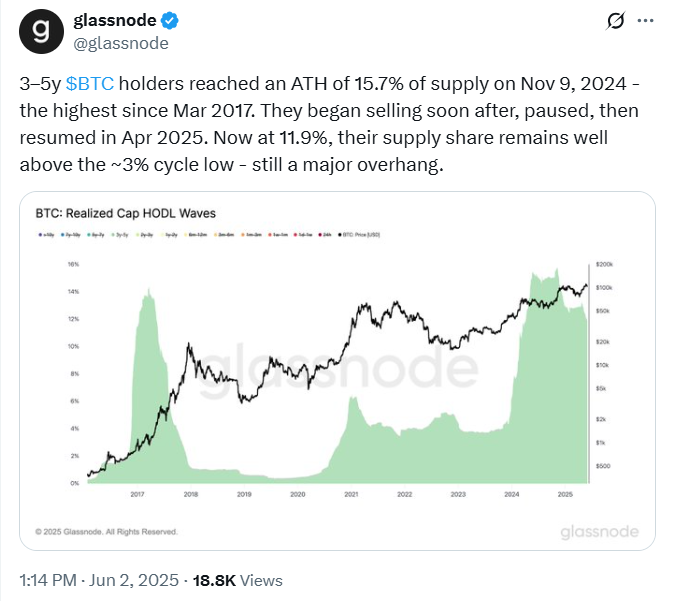Viewport: 673px width, 601px height.
Task: Click the BTC: Realized Cap HODL Waves title
Action: click(125, 213)
